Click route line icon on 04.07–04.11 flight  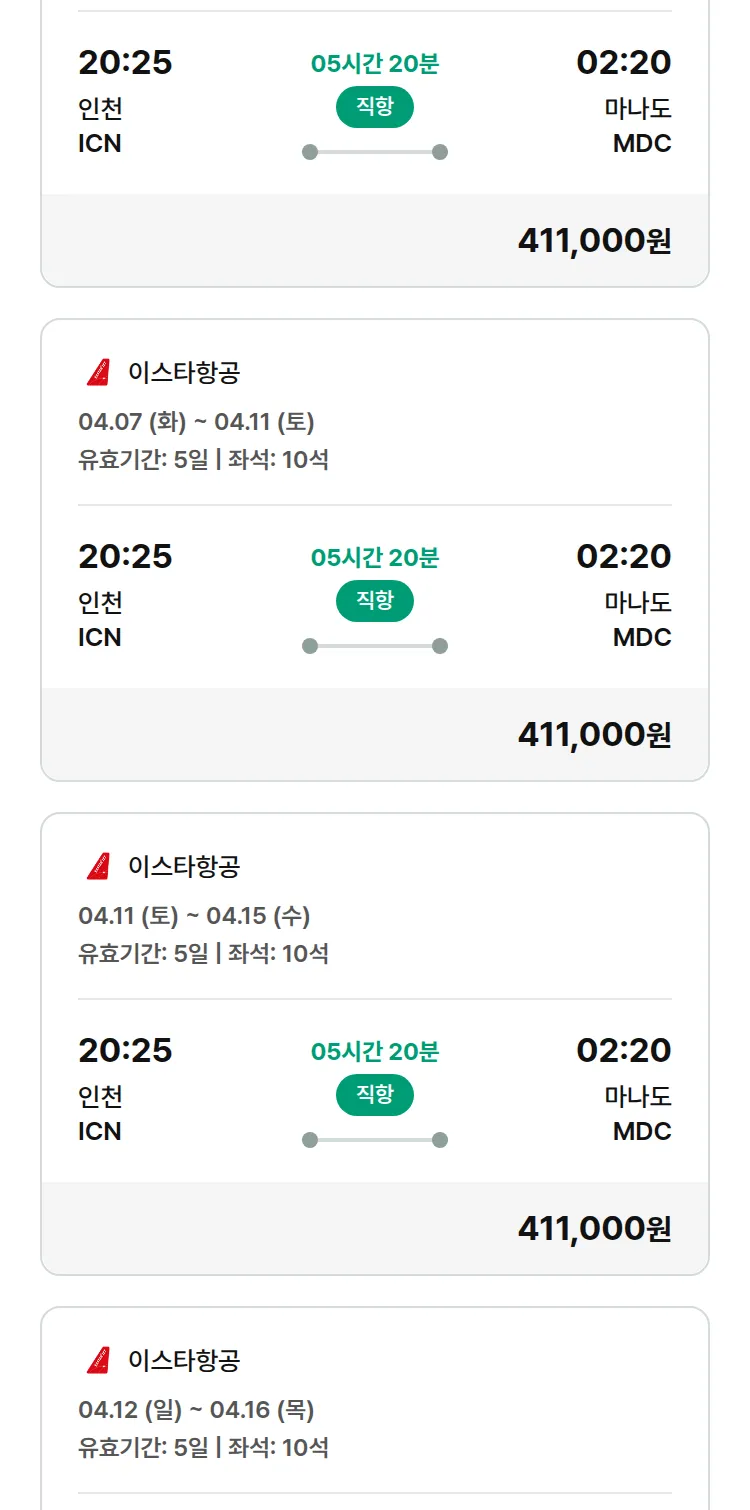[x=375, y=646]
